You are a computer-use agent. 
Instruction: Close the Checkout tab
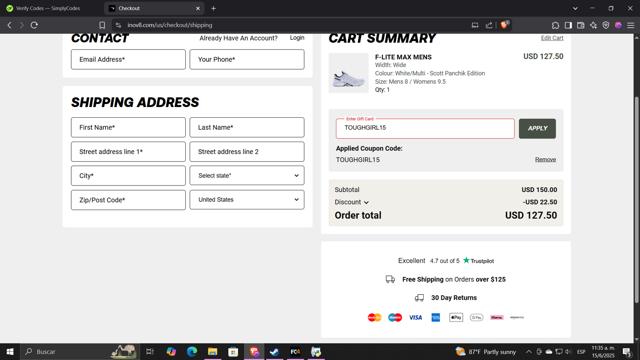[x=198, y=8]
